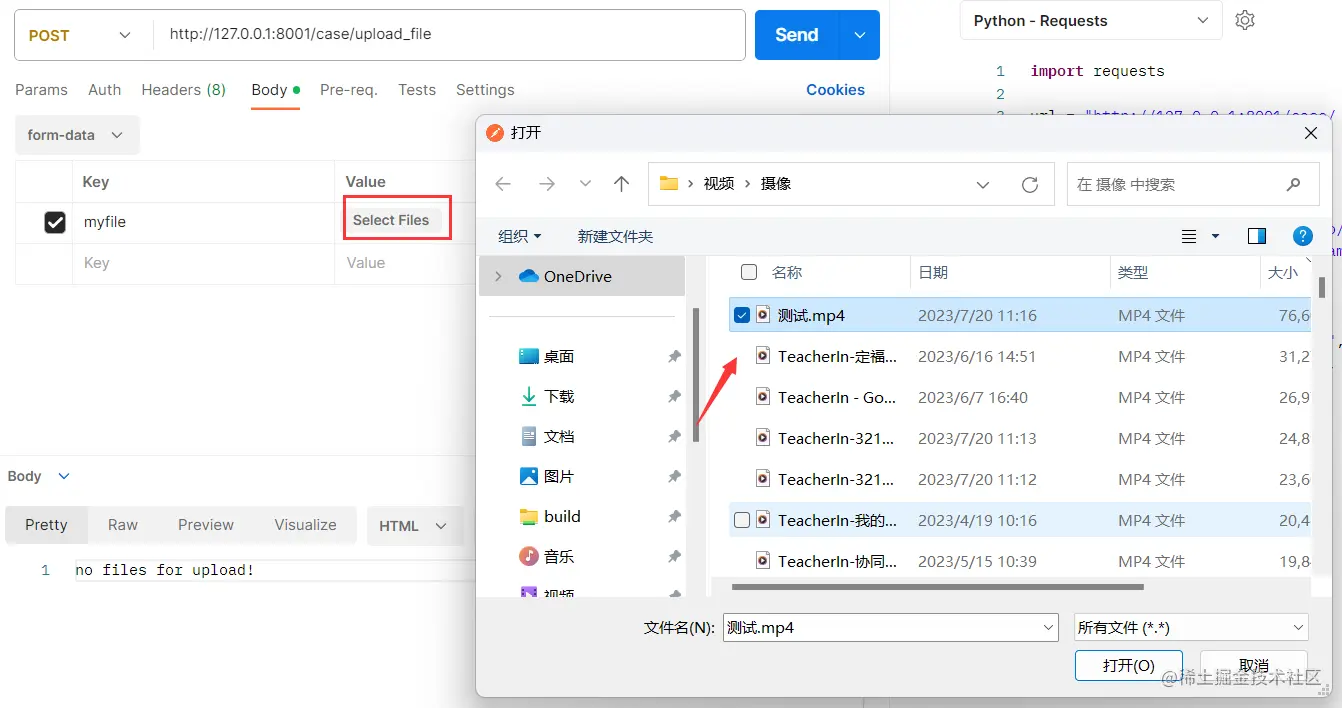Sort files by the 日期 column header

[1010, 272]
